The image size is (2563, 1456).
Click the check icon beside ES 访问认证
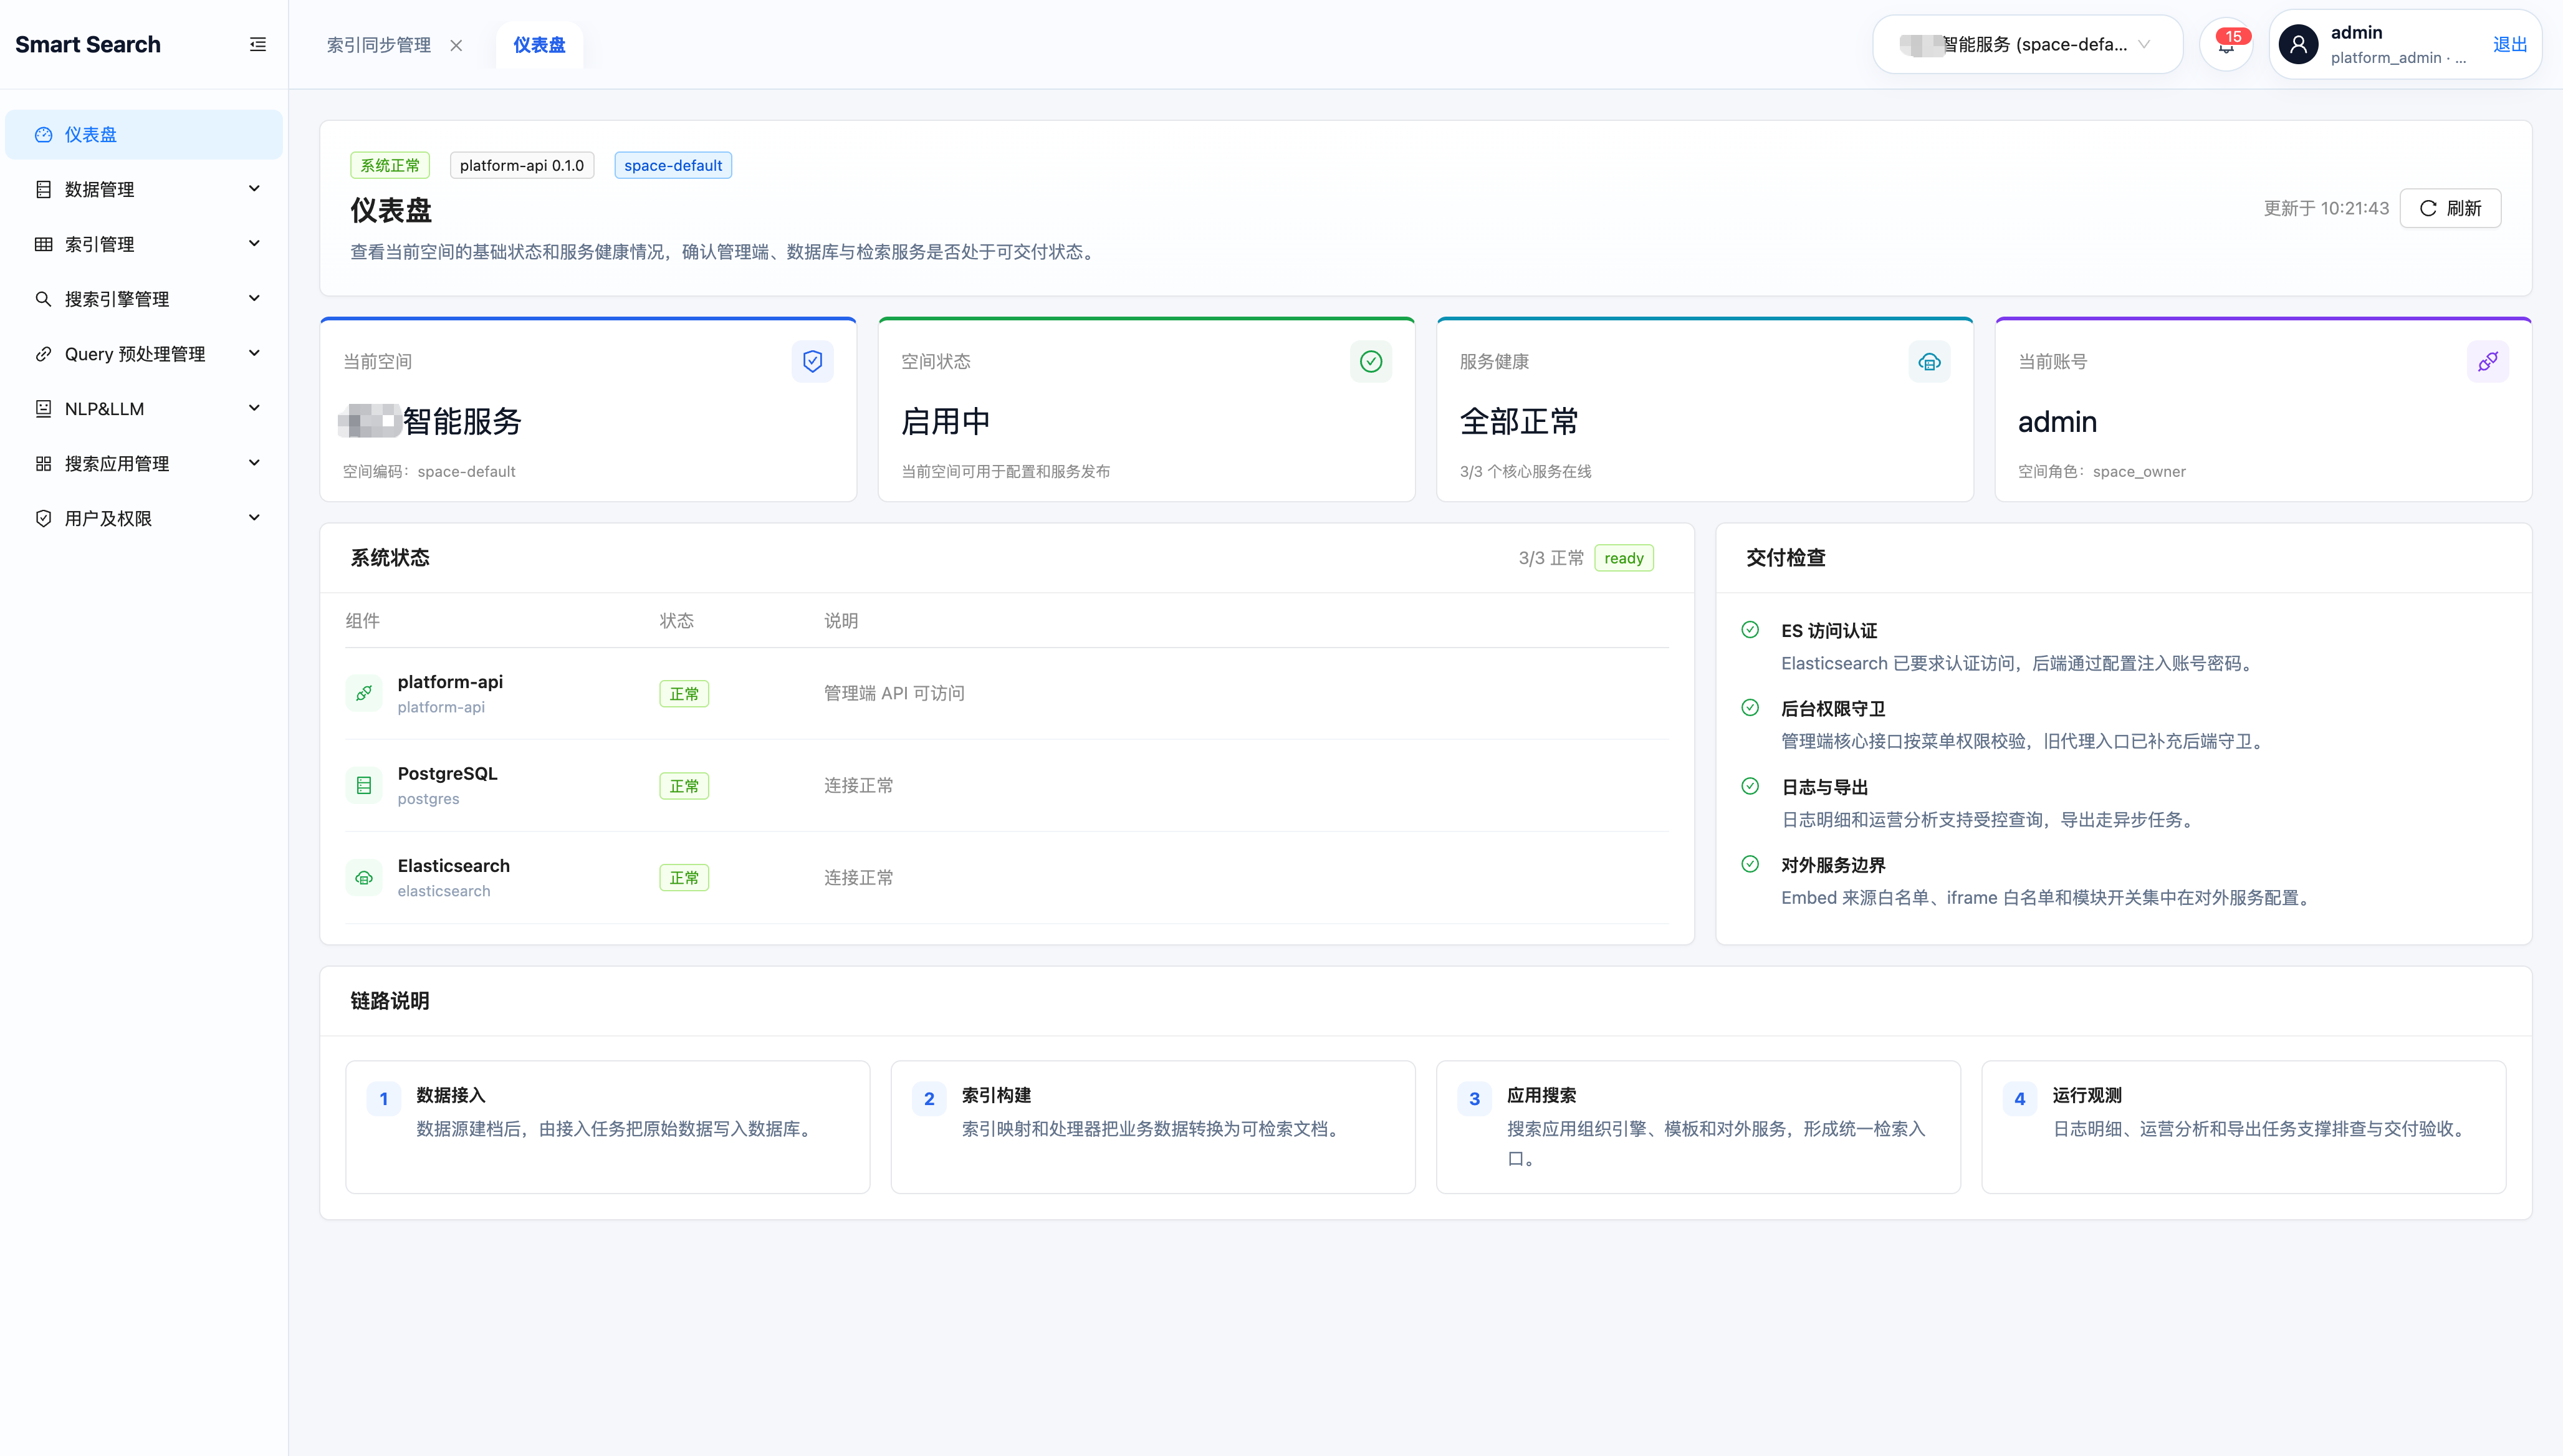[1750, 630]
